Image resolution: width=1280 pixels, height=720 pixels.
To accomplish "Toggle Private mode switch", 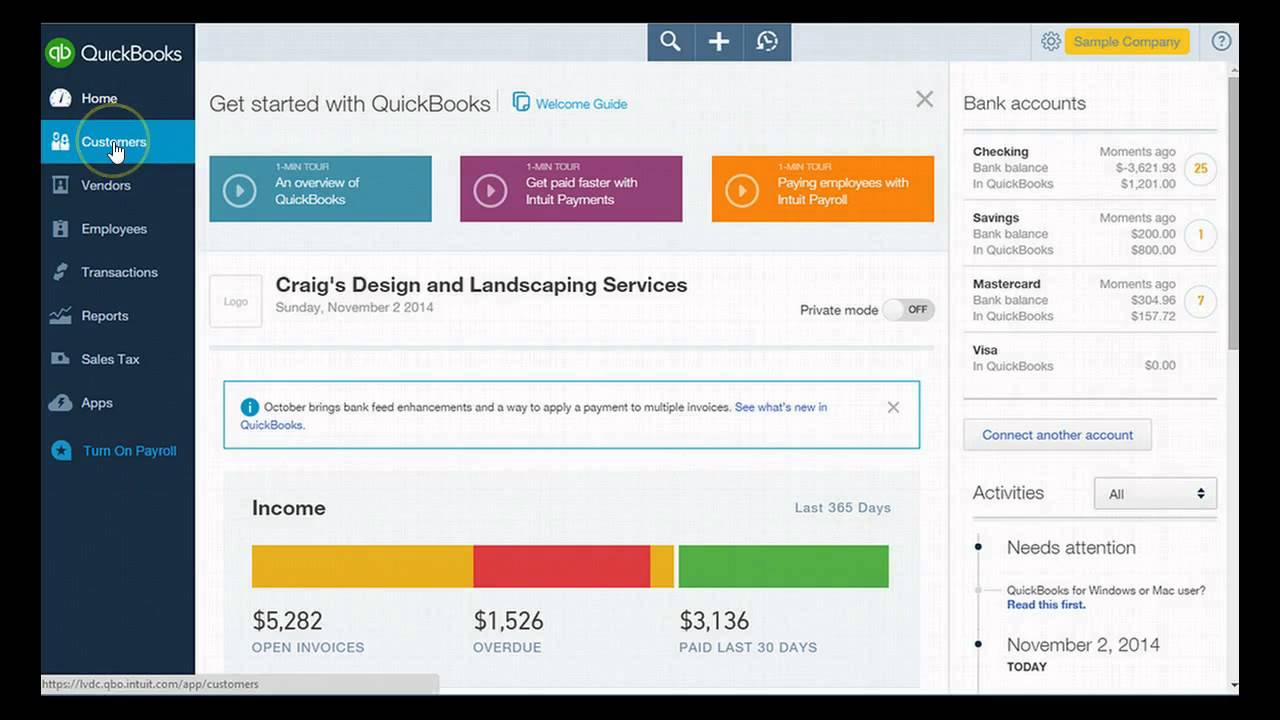I will click(908, 310).
